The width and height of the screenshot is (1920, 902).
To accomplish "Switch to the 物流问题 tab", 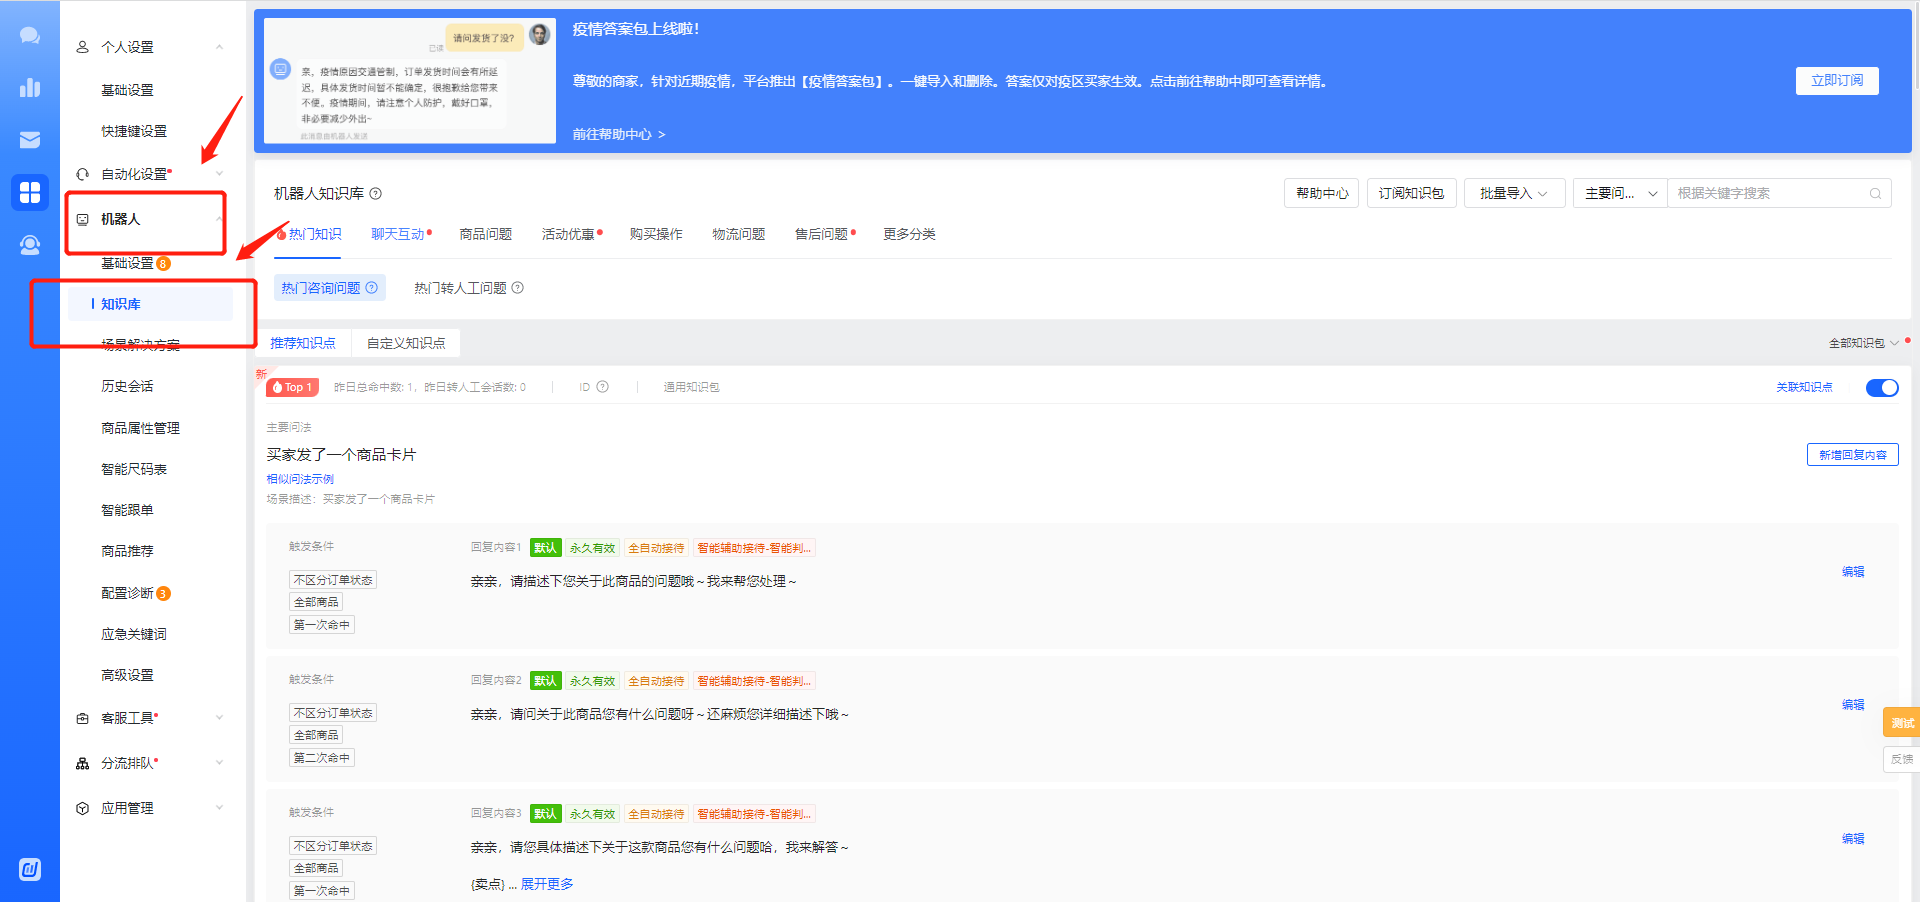I will (738, 234).
